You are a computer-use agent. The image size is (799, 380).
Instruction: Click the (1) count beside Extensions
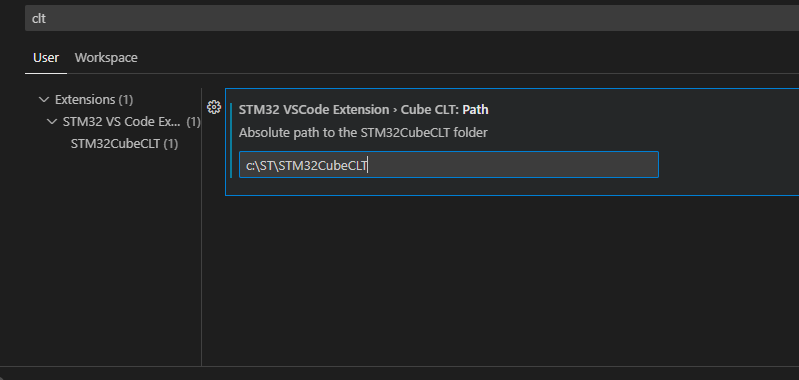click(x=126, y=99)
